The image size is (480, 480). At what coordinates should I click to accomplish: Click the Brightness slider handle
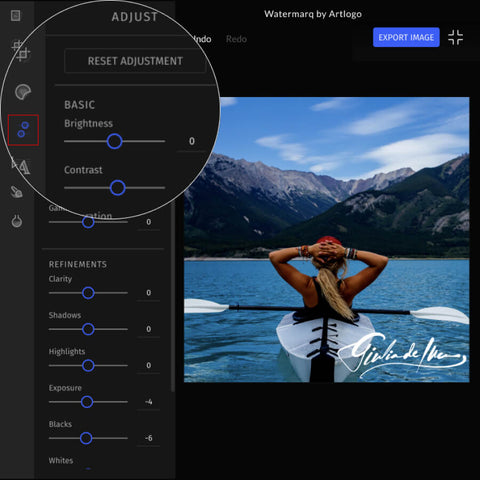point(114,141)
